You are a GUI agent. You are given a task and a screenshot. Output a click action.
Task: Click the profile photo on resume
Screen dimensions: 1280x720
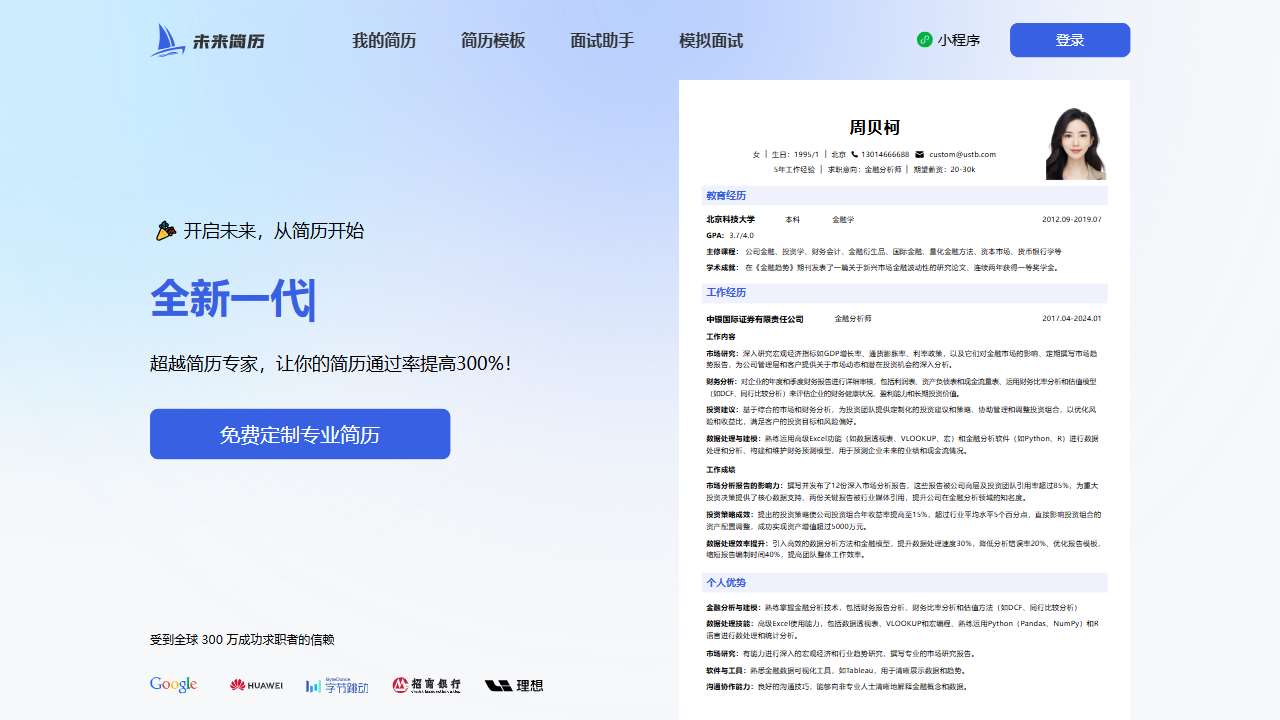tap(1075, 144)
